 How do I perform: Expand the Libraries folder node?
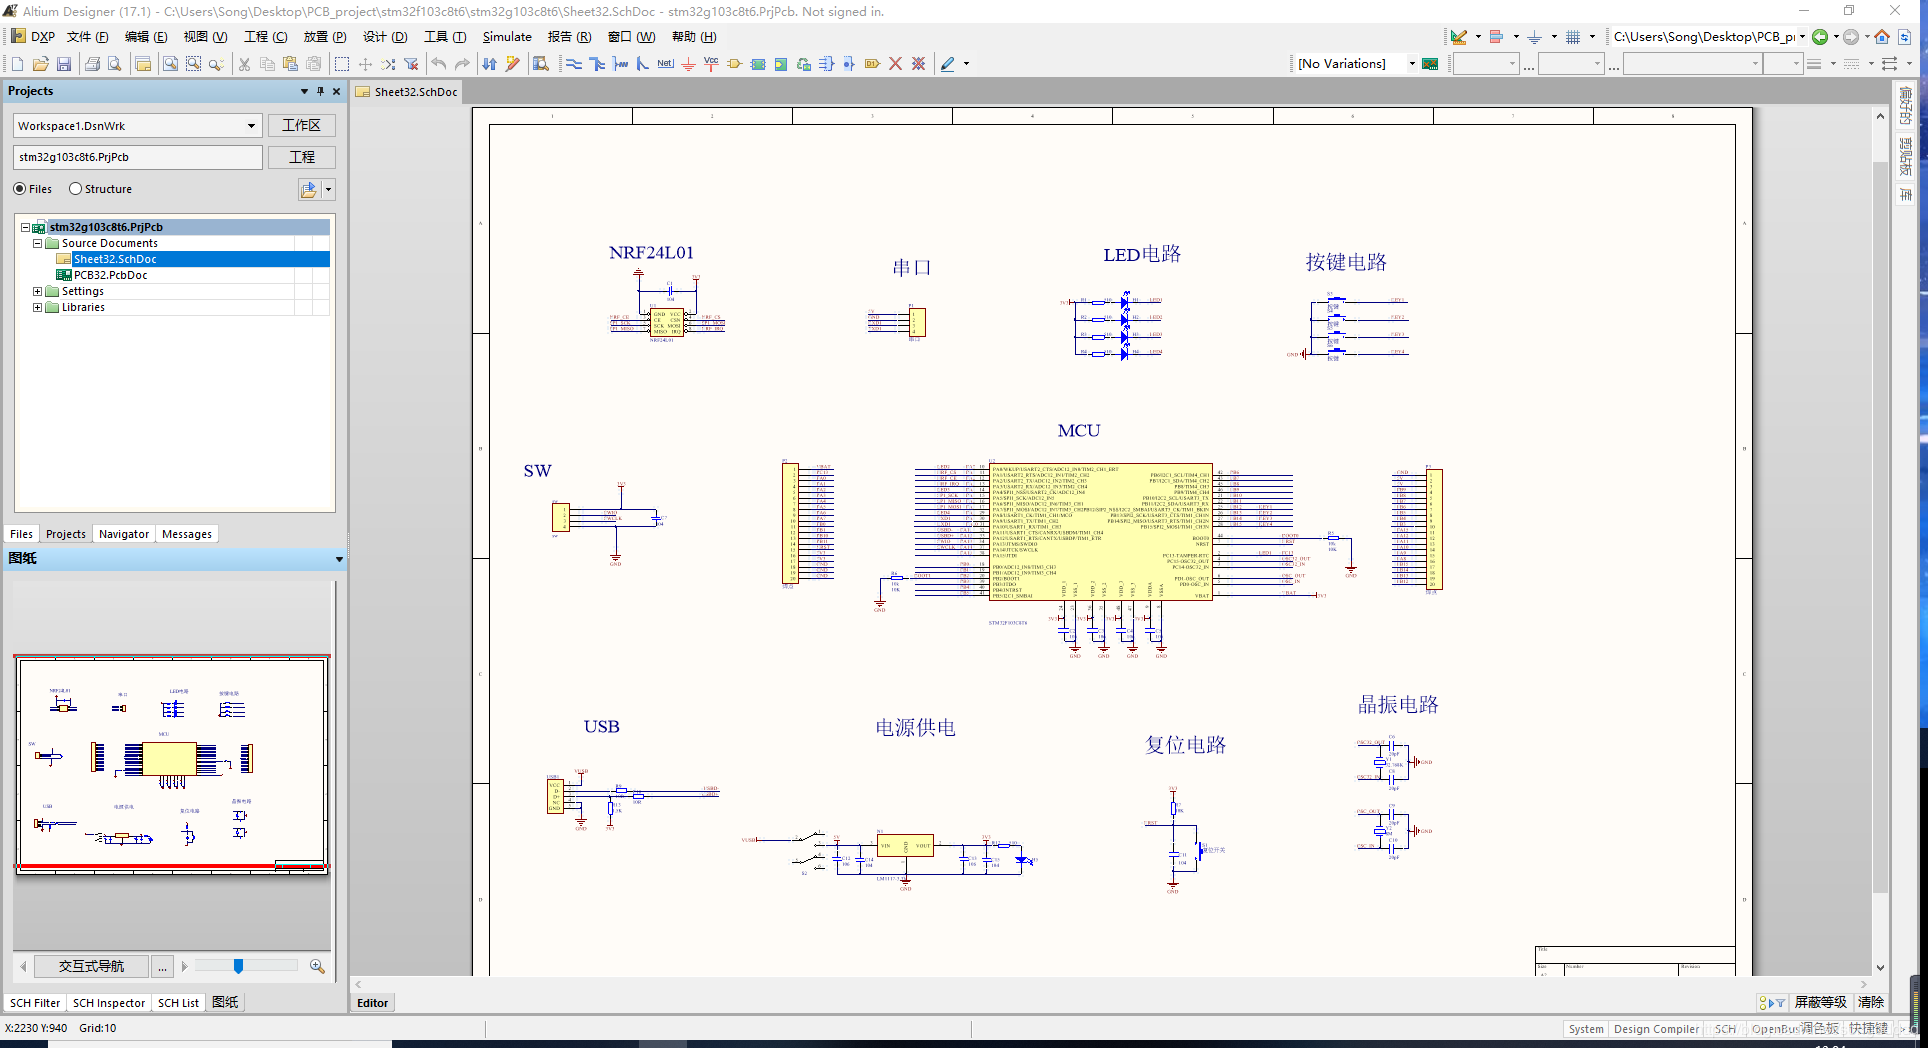click(x=38, y=307)
